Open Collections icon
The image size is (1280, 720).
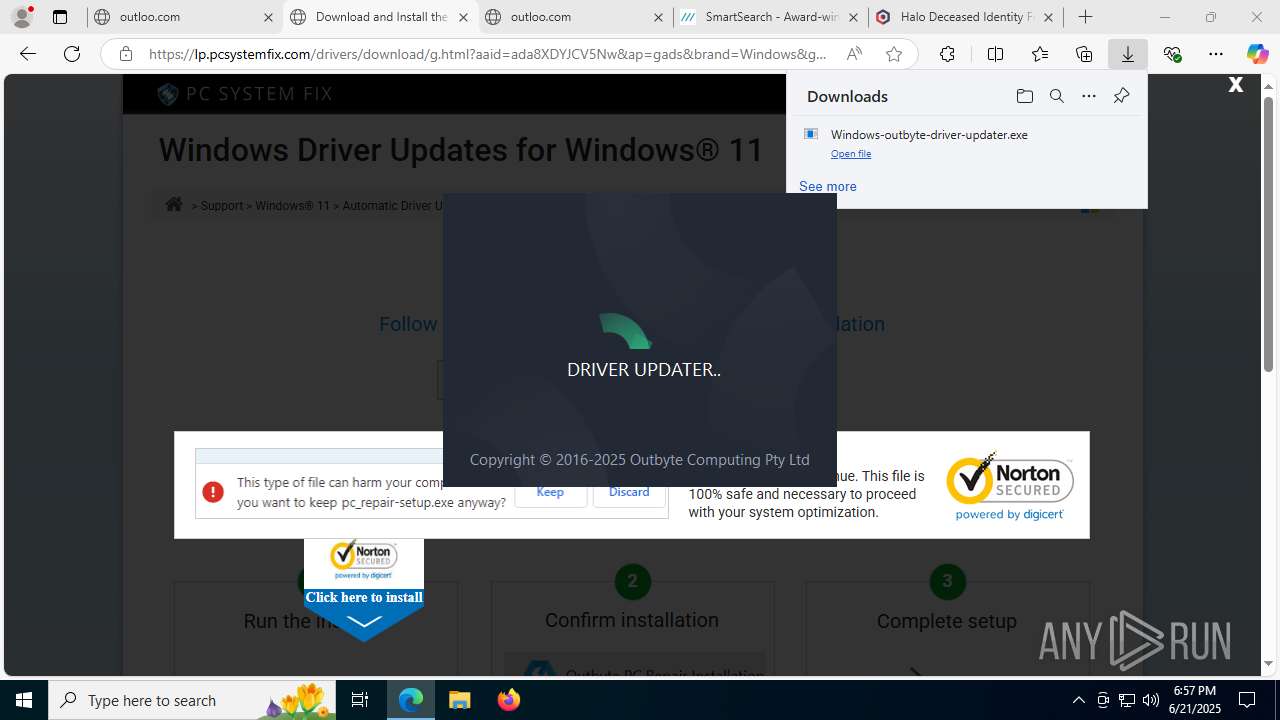click(1084, 54)
